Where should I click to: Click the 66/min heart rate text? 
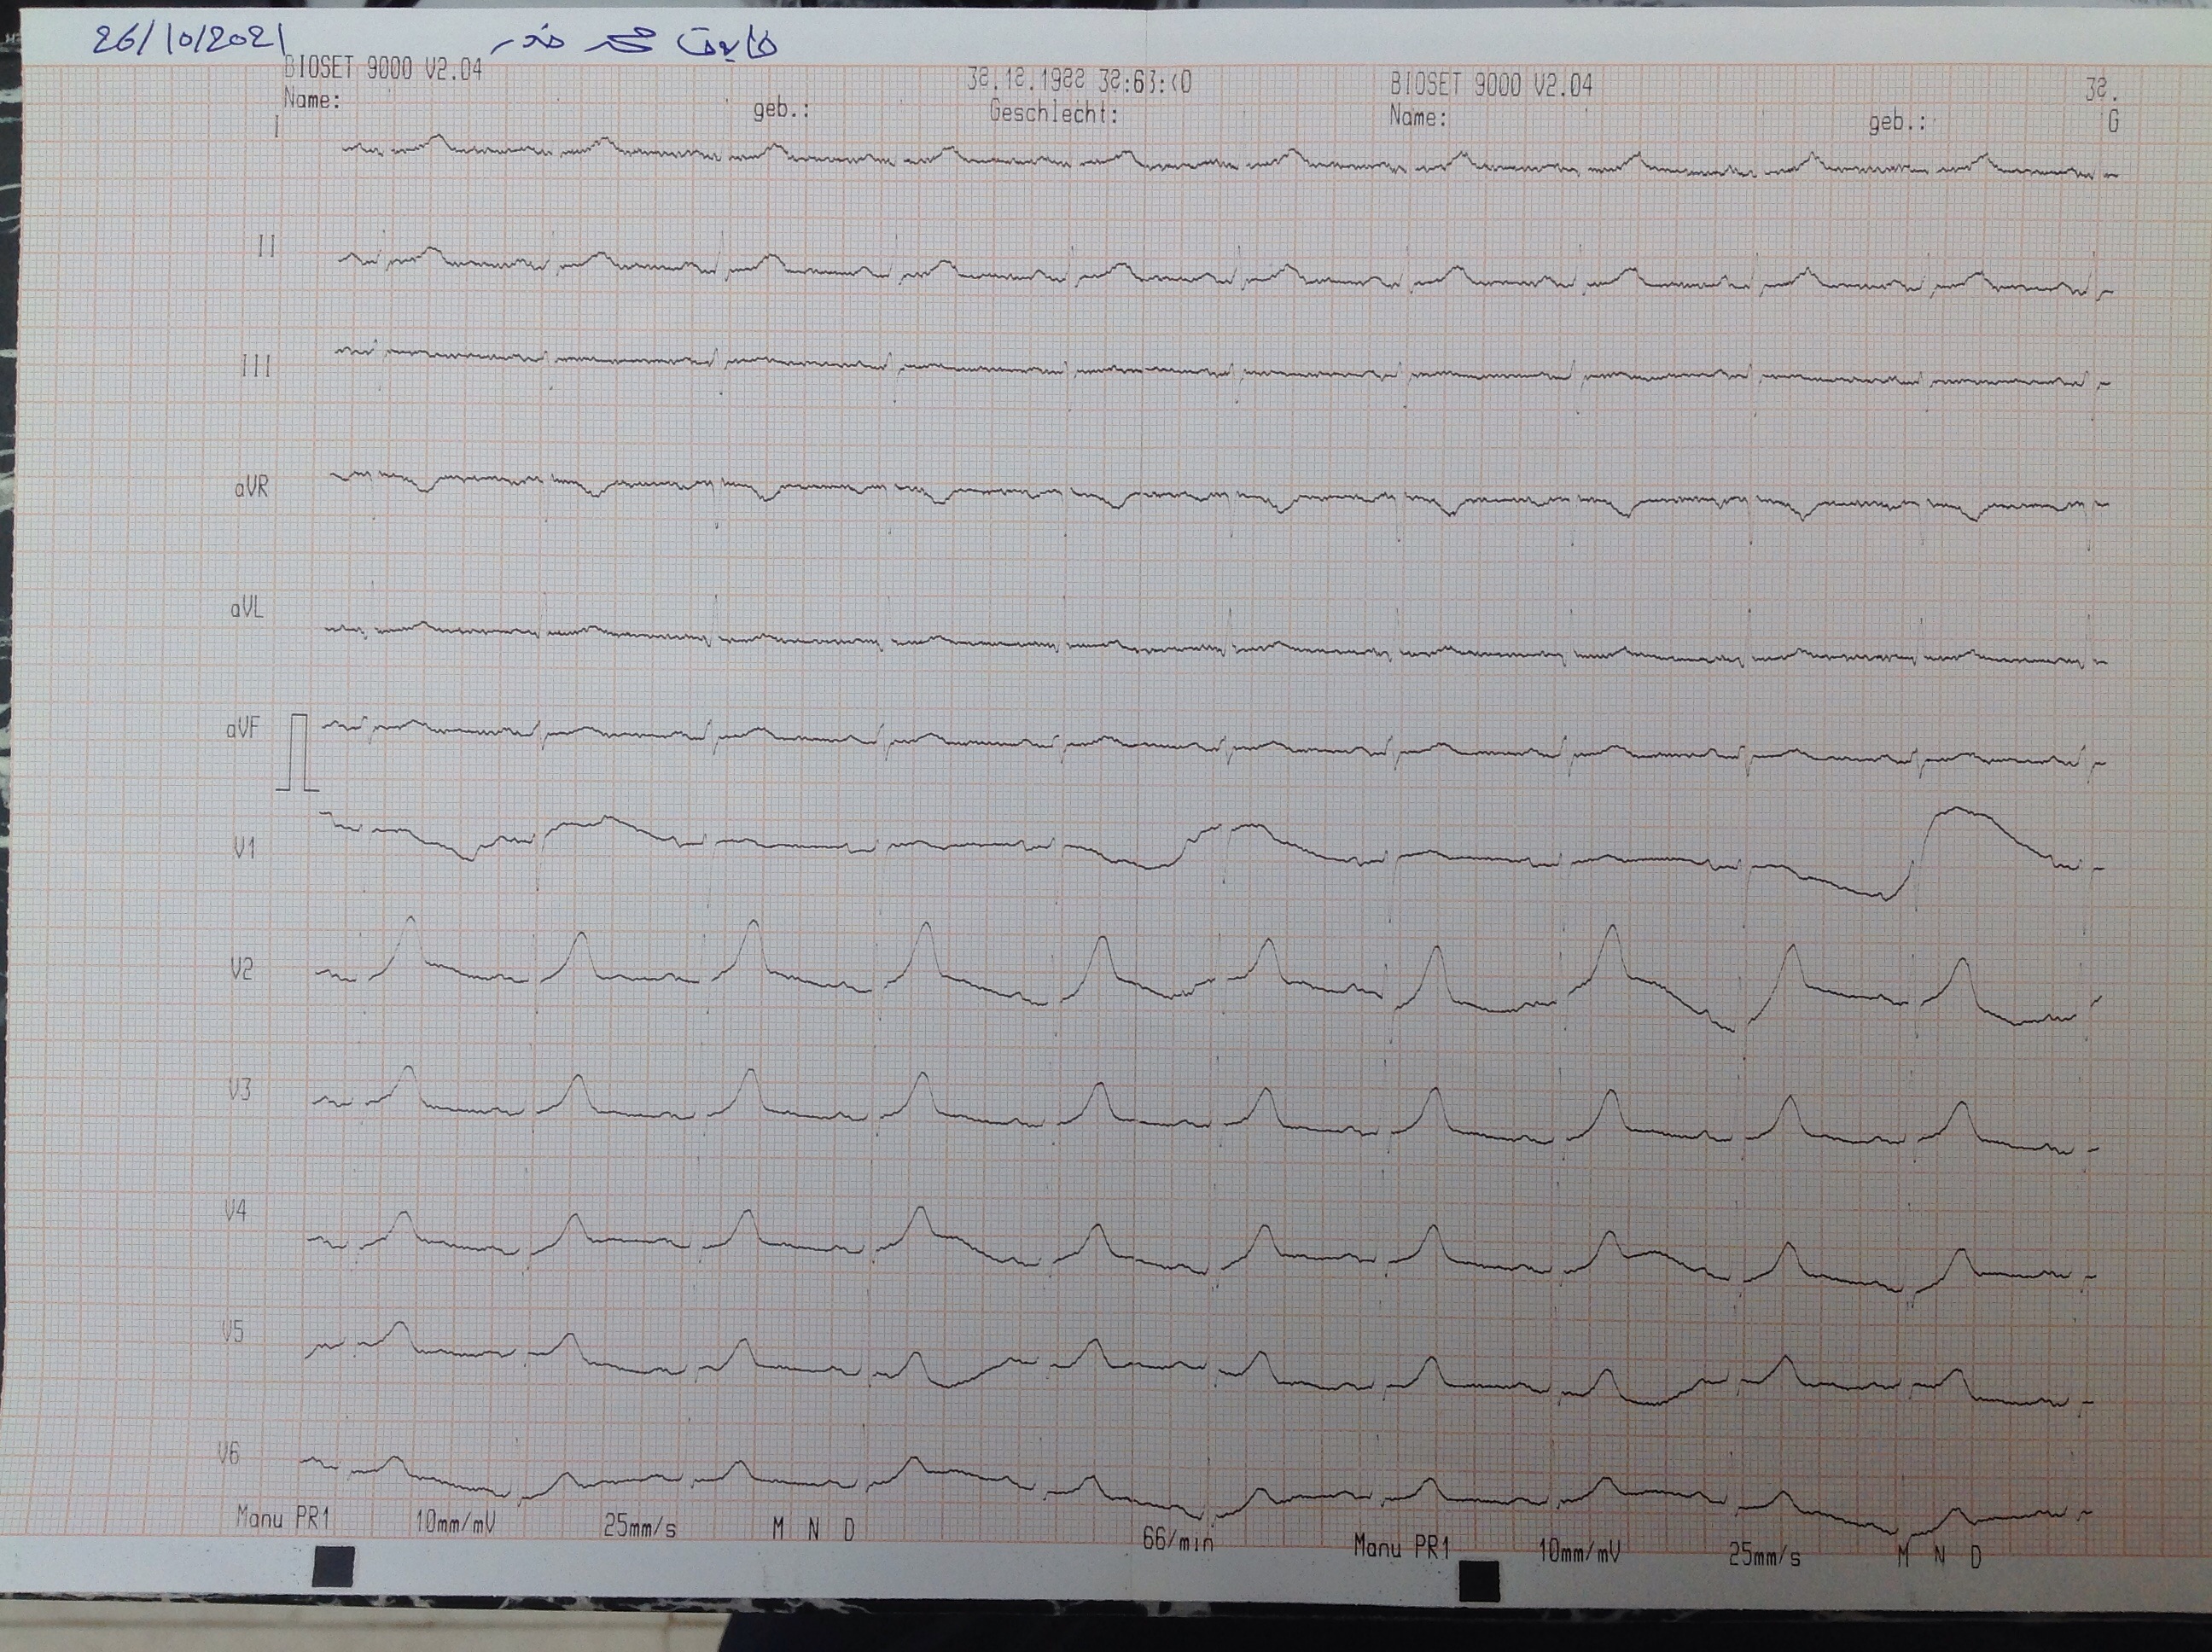(x=1177, y=1540)
